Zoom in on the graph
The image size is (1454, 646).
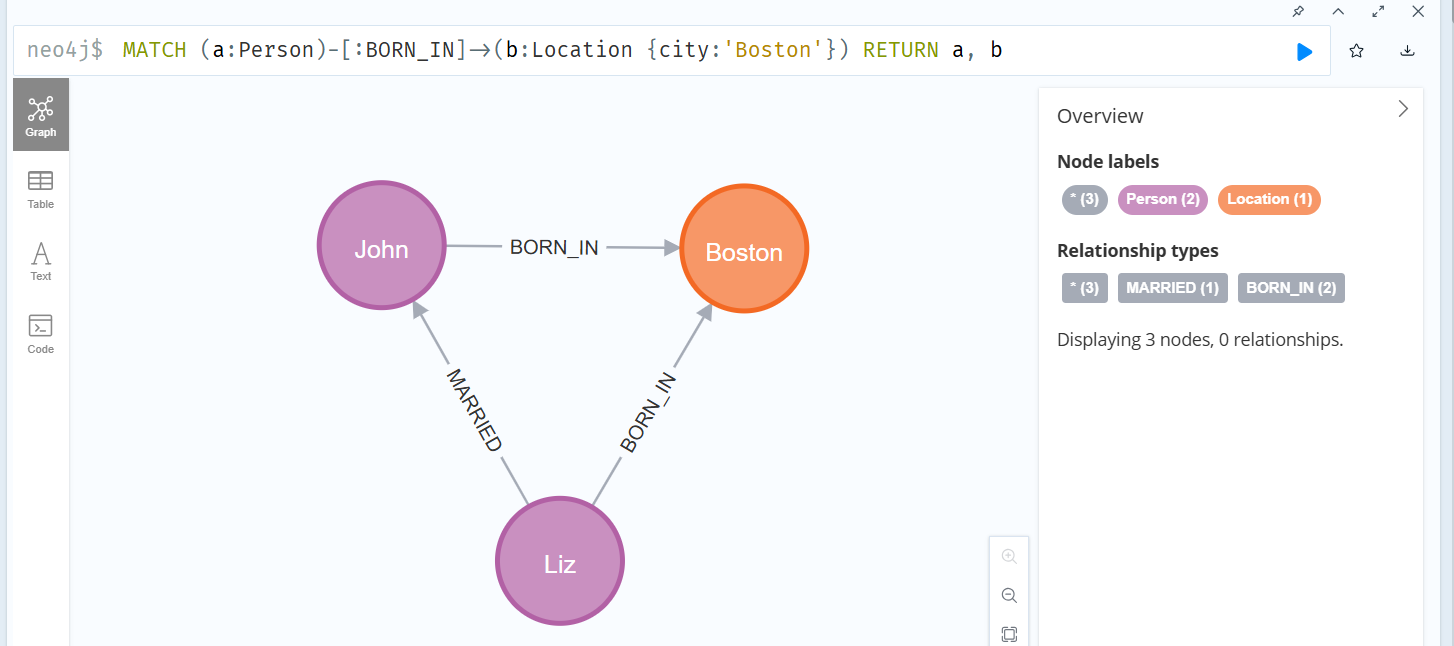click(1009, 556)
